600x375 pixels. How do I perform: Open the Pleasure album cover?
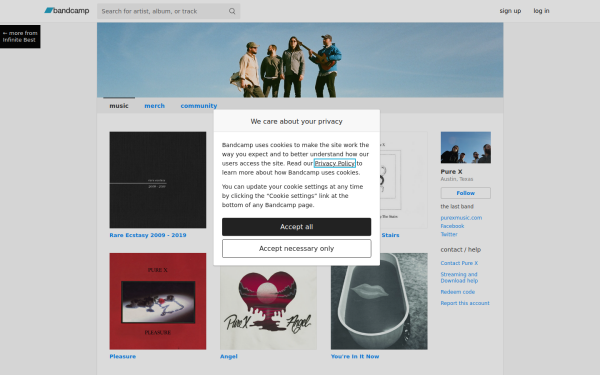158,301
